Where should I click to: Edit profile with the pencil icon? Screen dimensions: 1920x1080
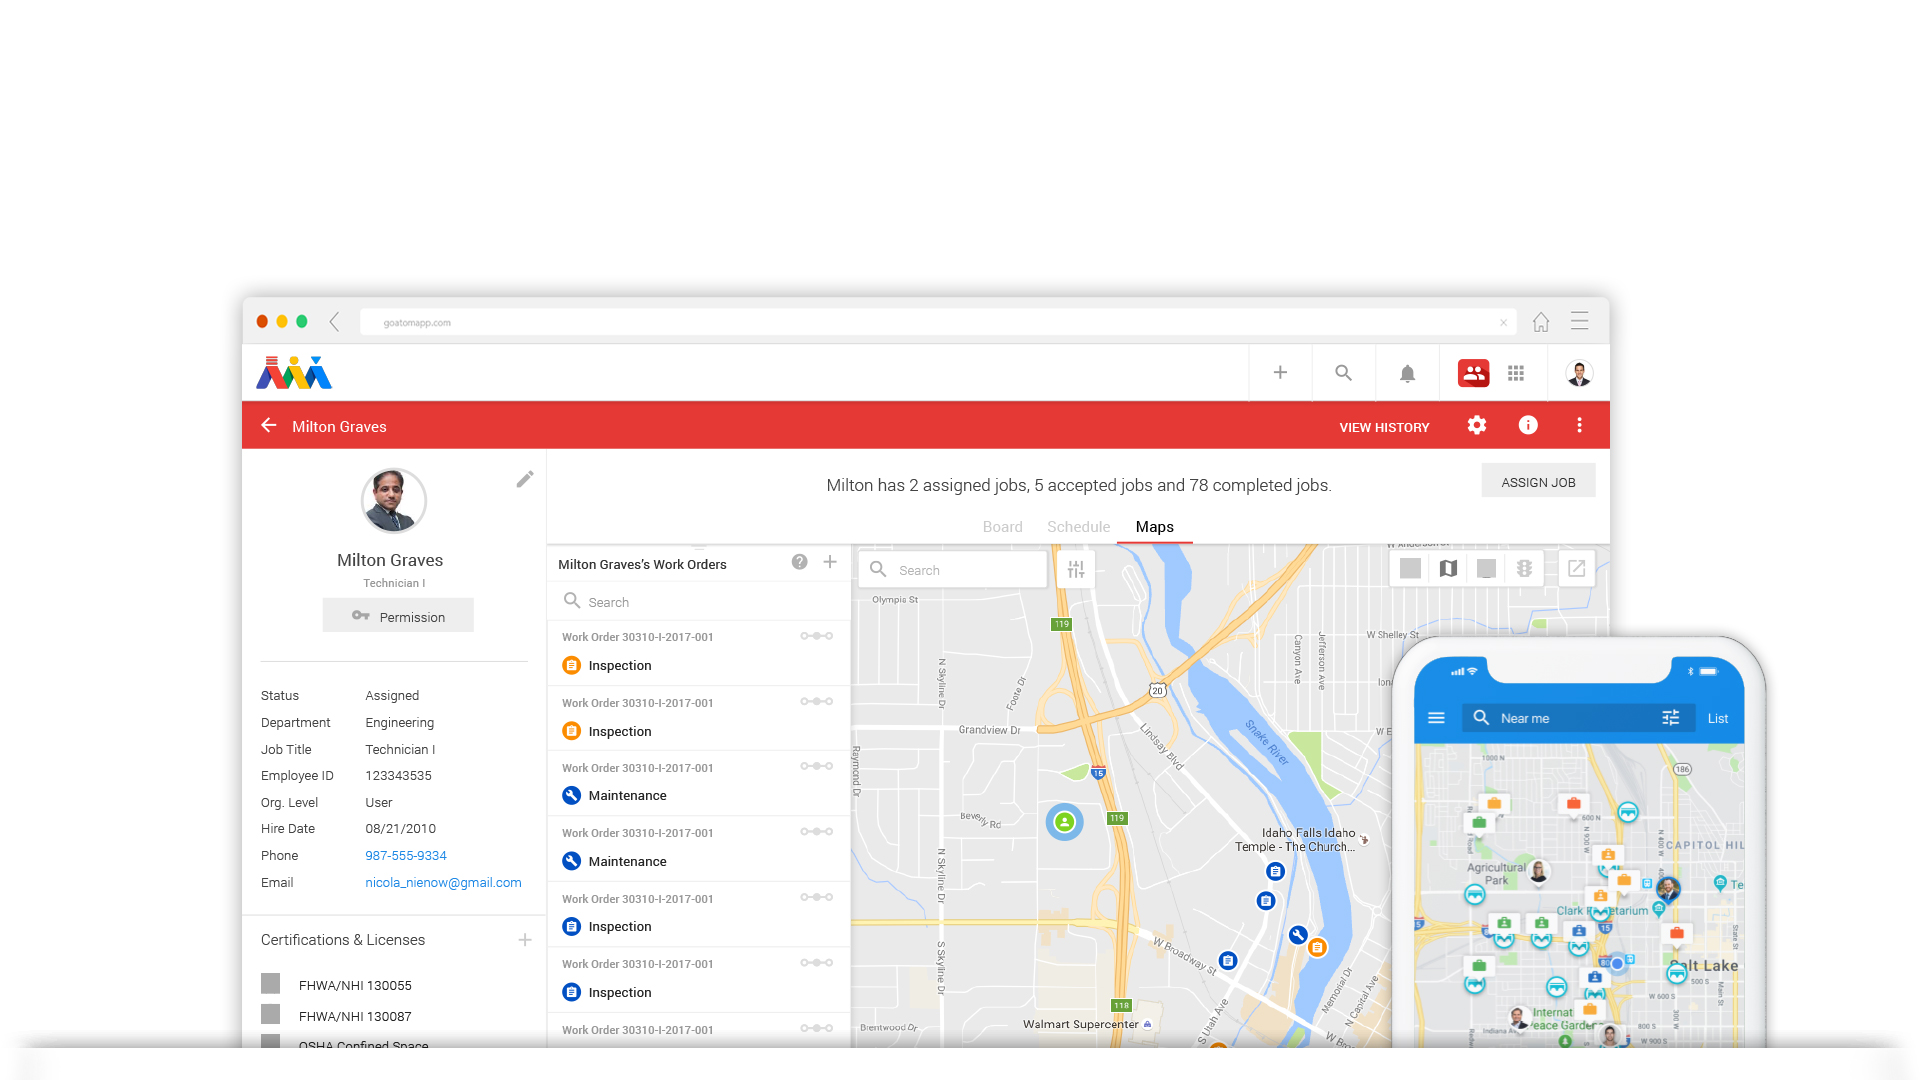525,479
